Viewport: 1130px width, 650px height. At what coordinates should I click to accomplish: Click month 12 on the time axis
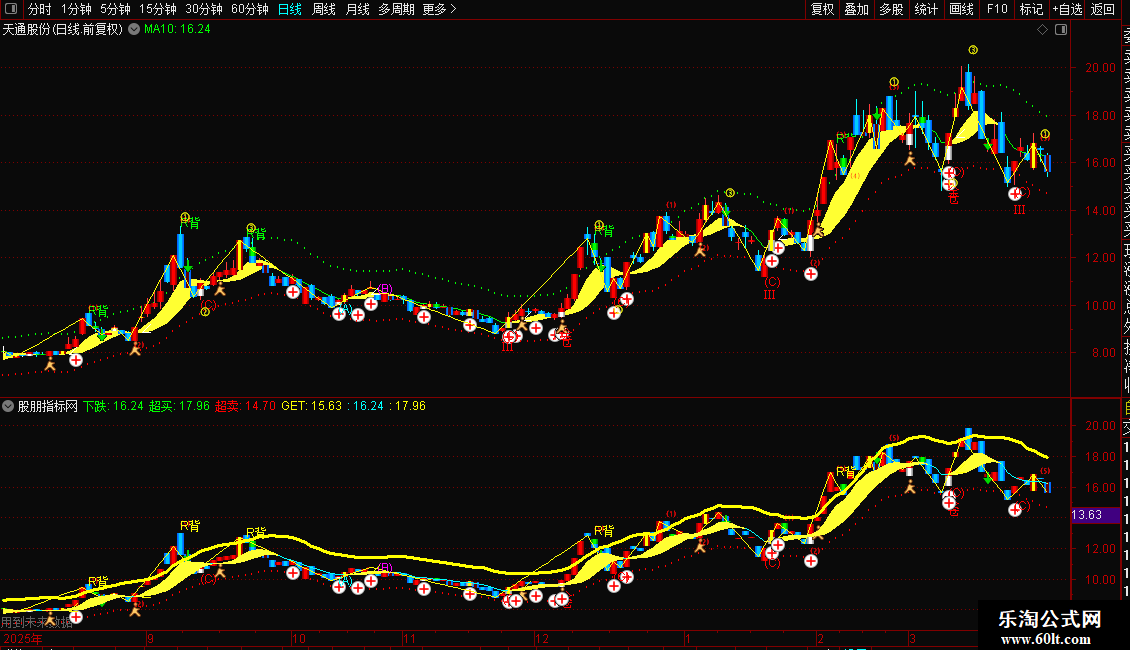click(x=541, y=638)
